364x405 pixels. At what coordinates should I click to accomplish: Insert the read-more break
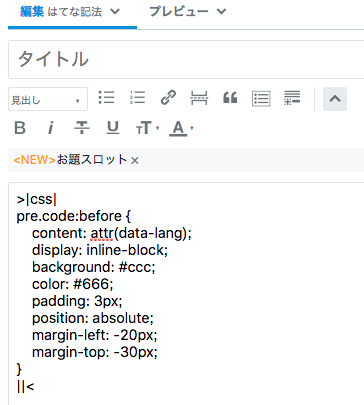point(199,98)
